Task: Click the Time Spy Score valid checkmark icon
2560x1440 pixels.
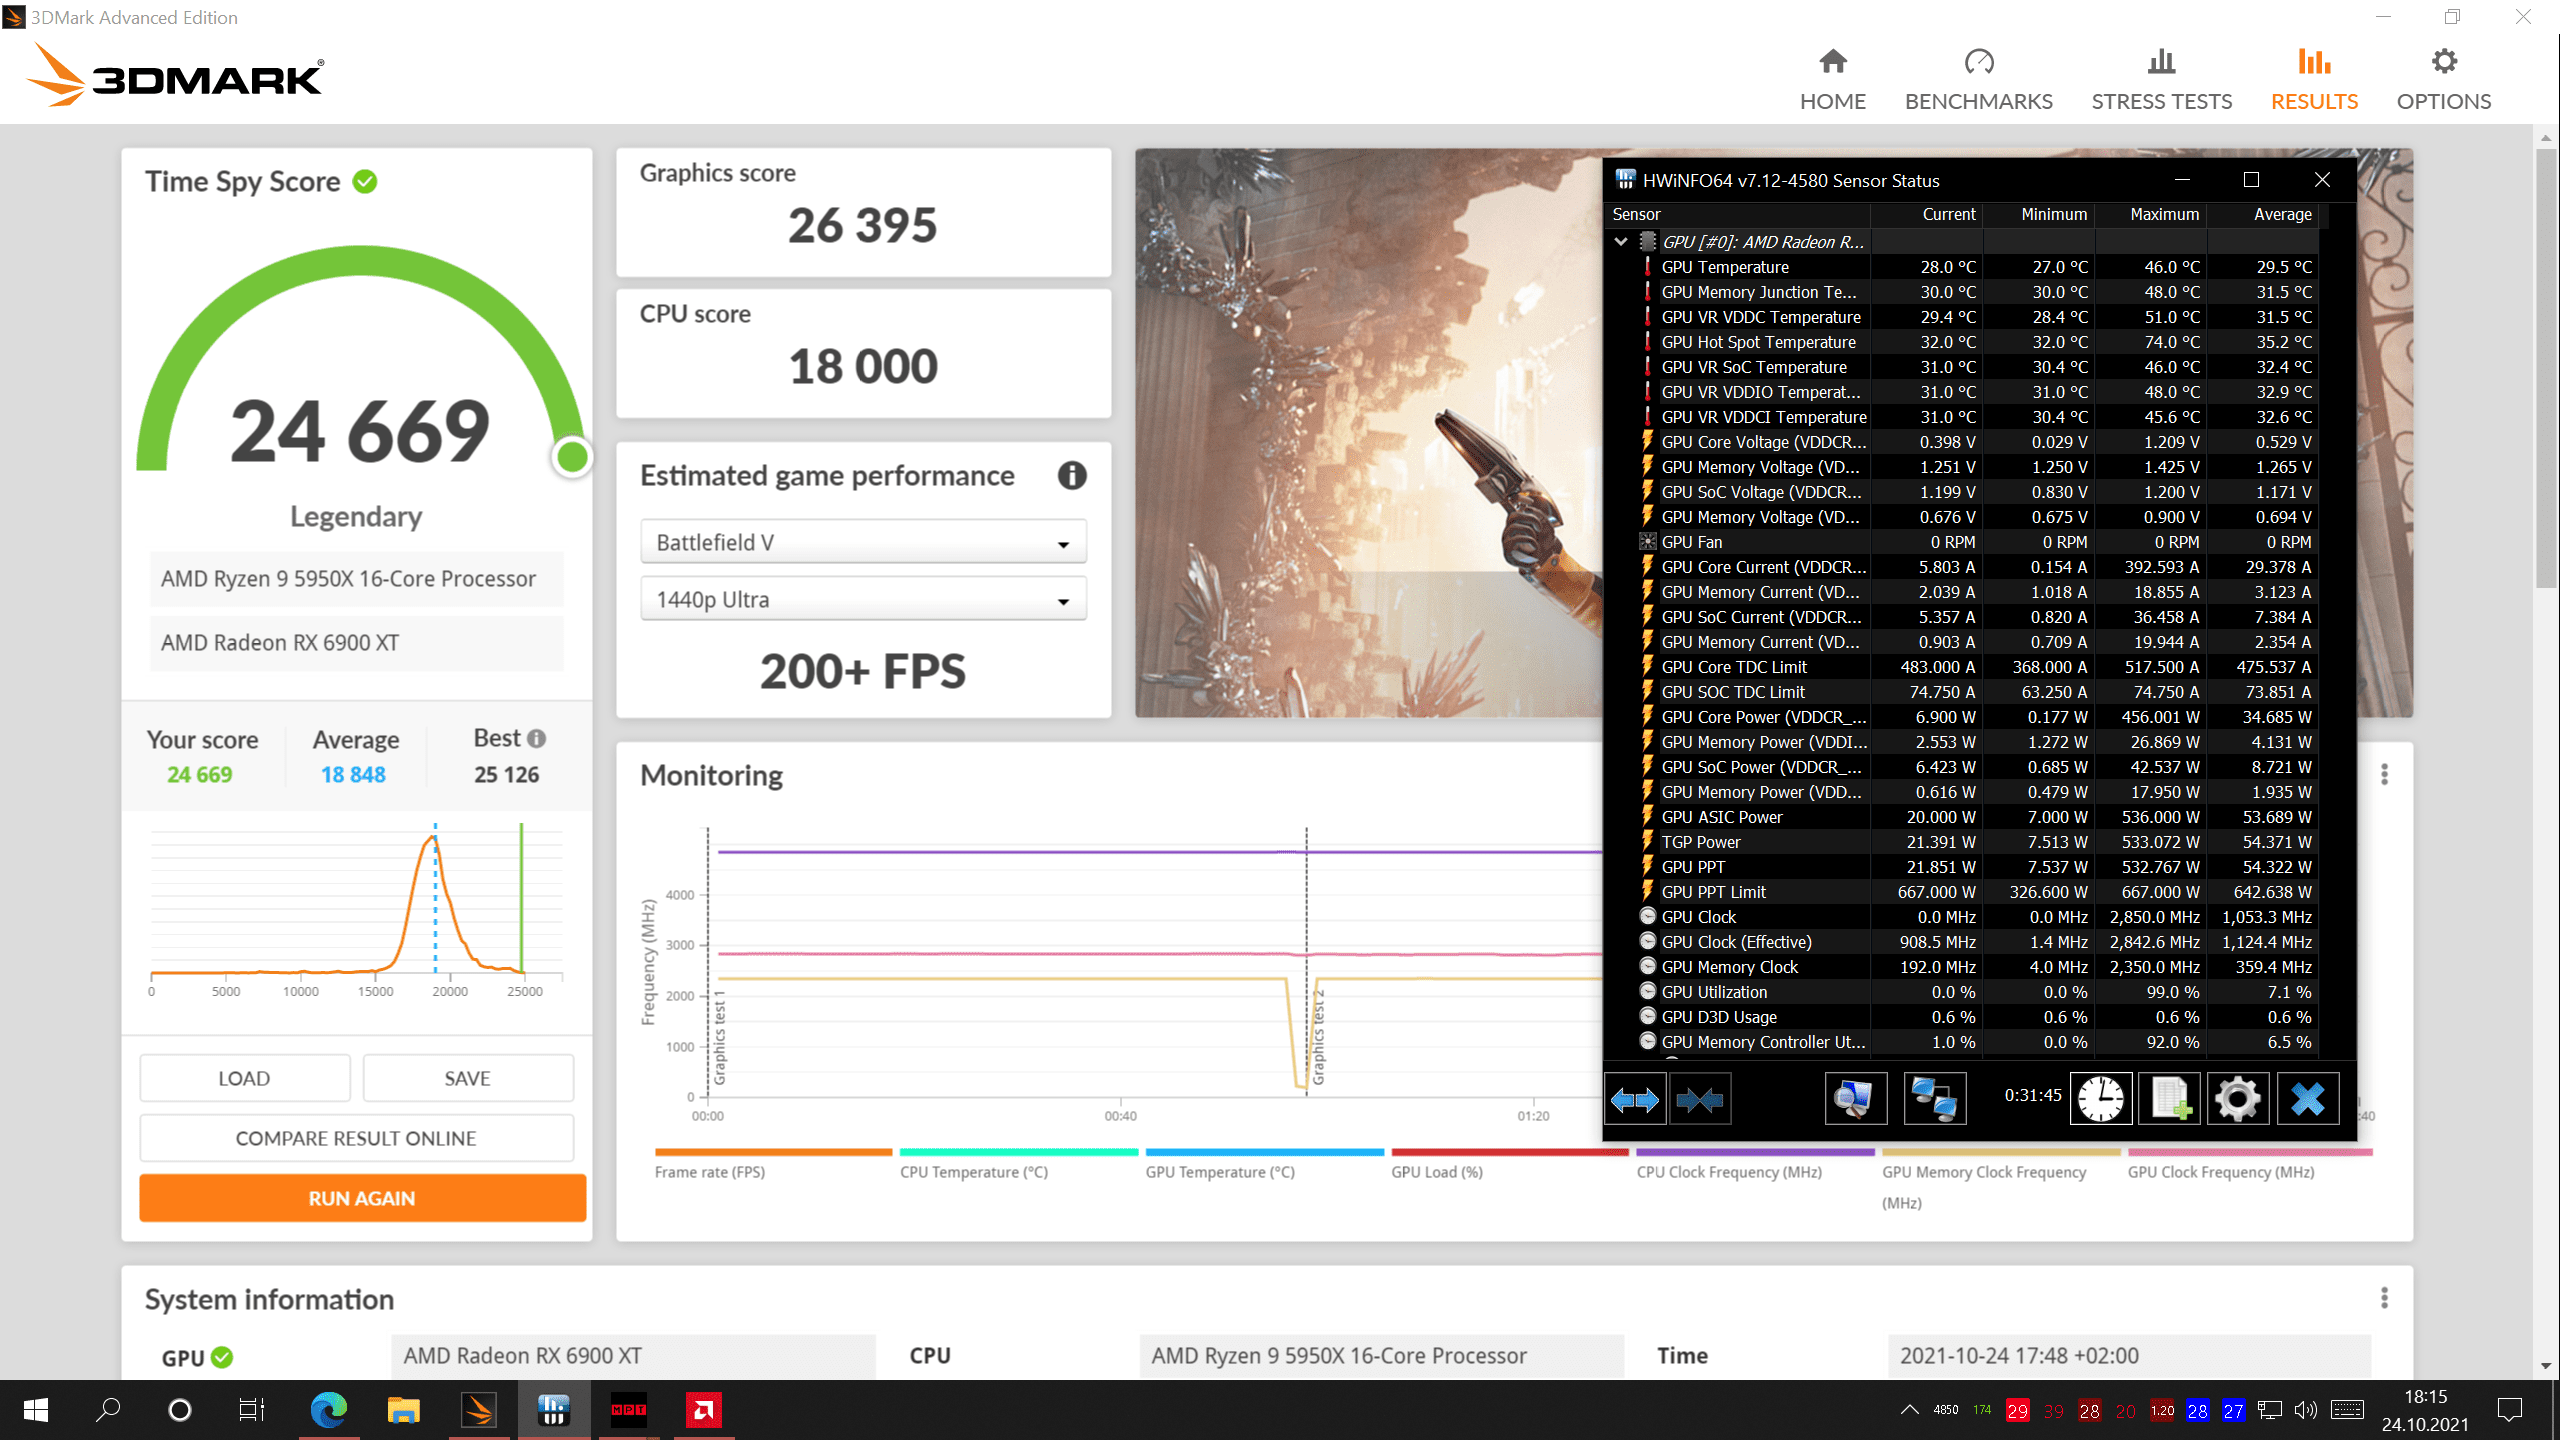Action: [x=365, y=181]
